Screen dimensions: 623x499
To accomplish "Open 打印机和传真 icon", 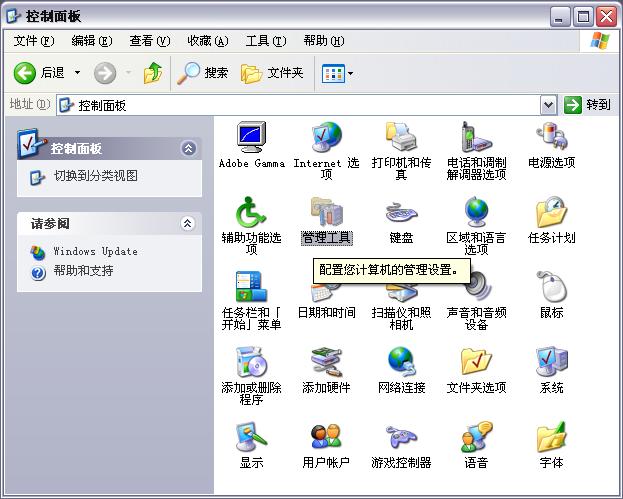I will pos(401,137).
